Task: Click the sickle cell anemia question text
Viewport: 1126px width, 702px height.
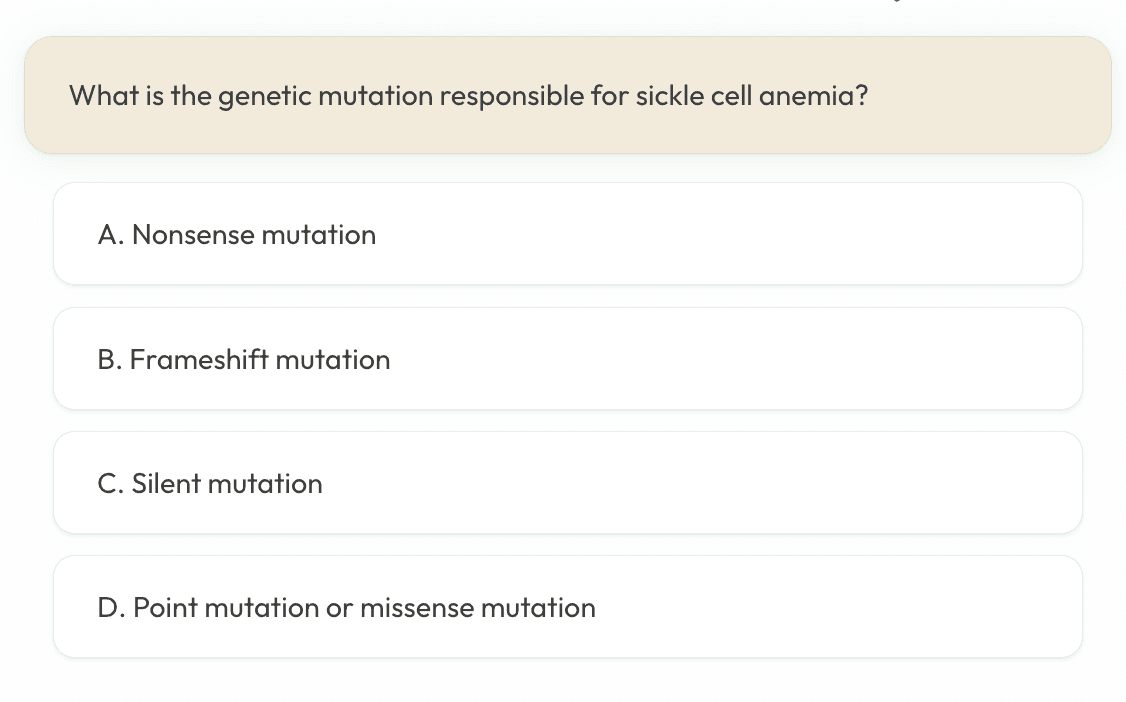Action: 468,96
